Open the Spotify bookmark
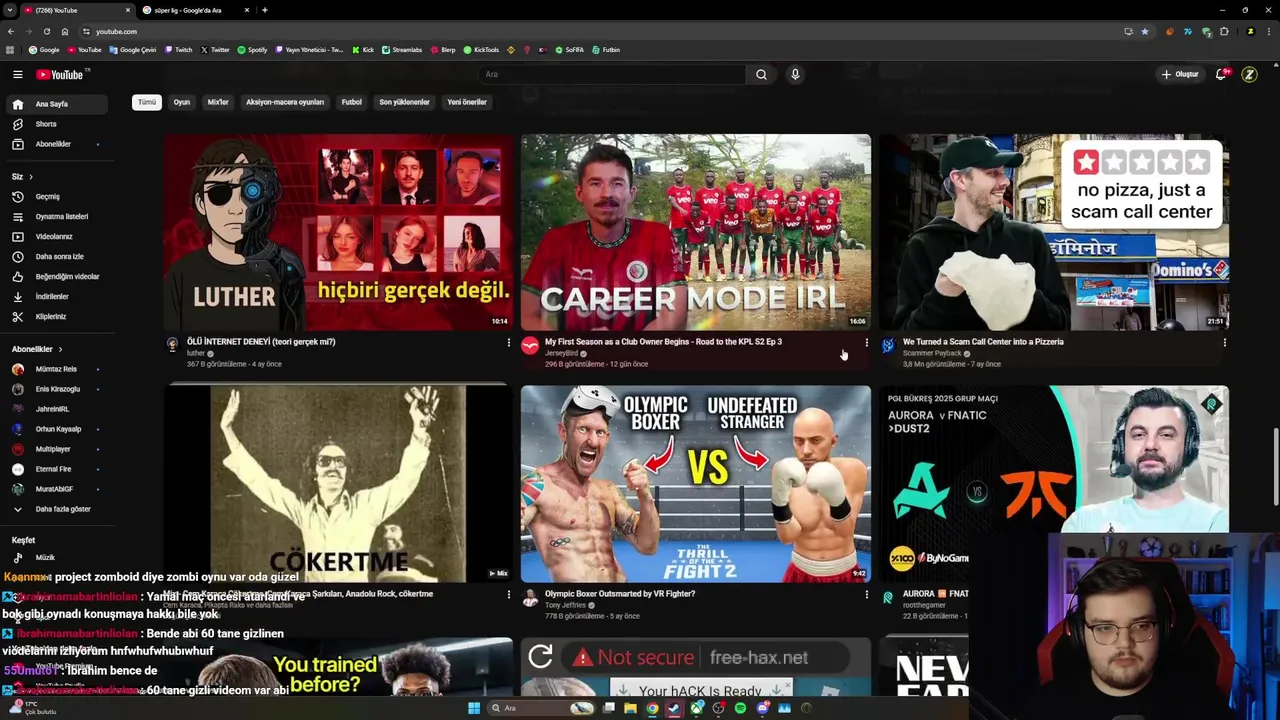Viewport: 1280px width, 720px height. click(x=253, y=49)
